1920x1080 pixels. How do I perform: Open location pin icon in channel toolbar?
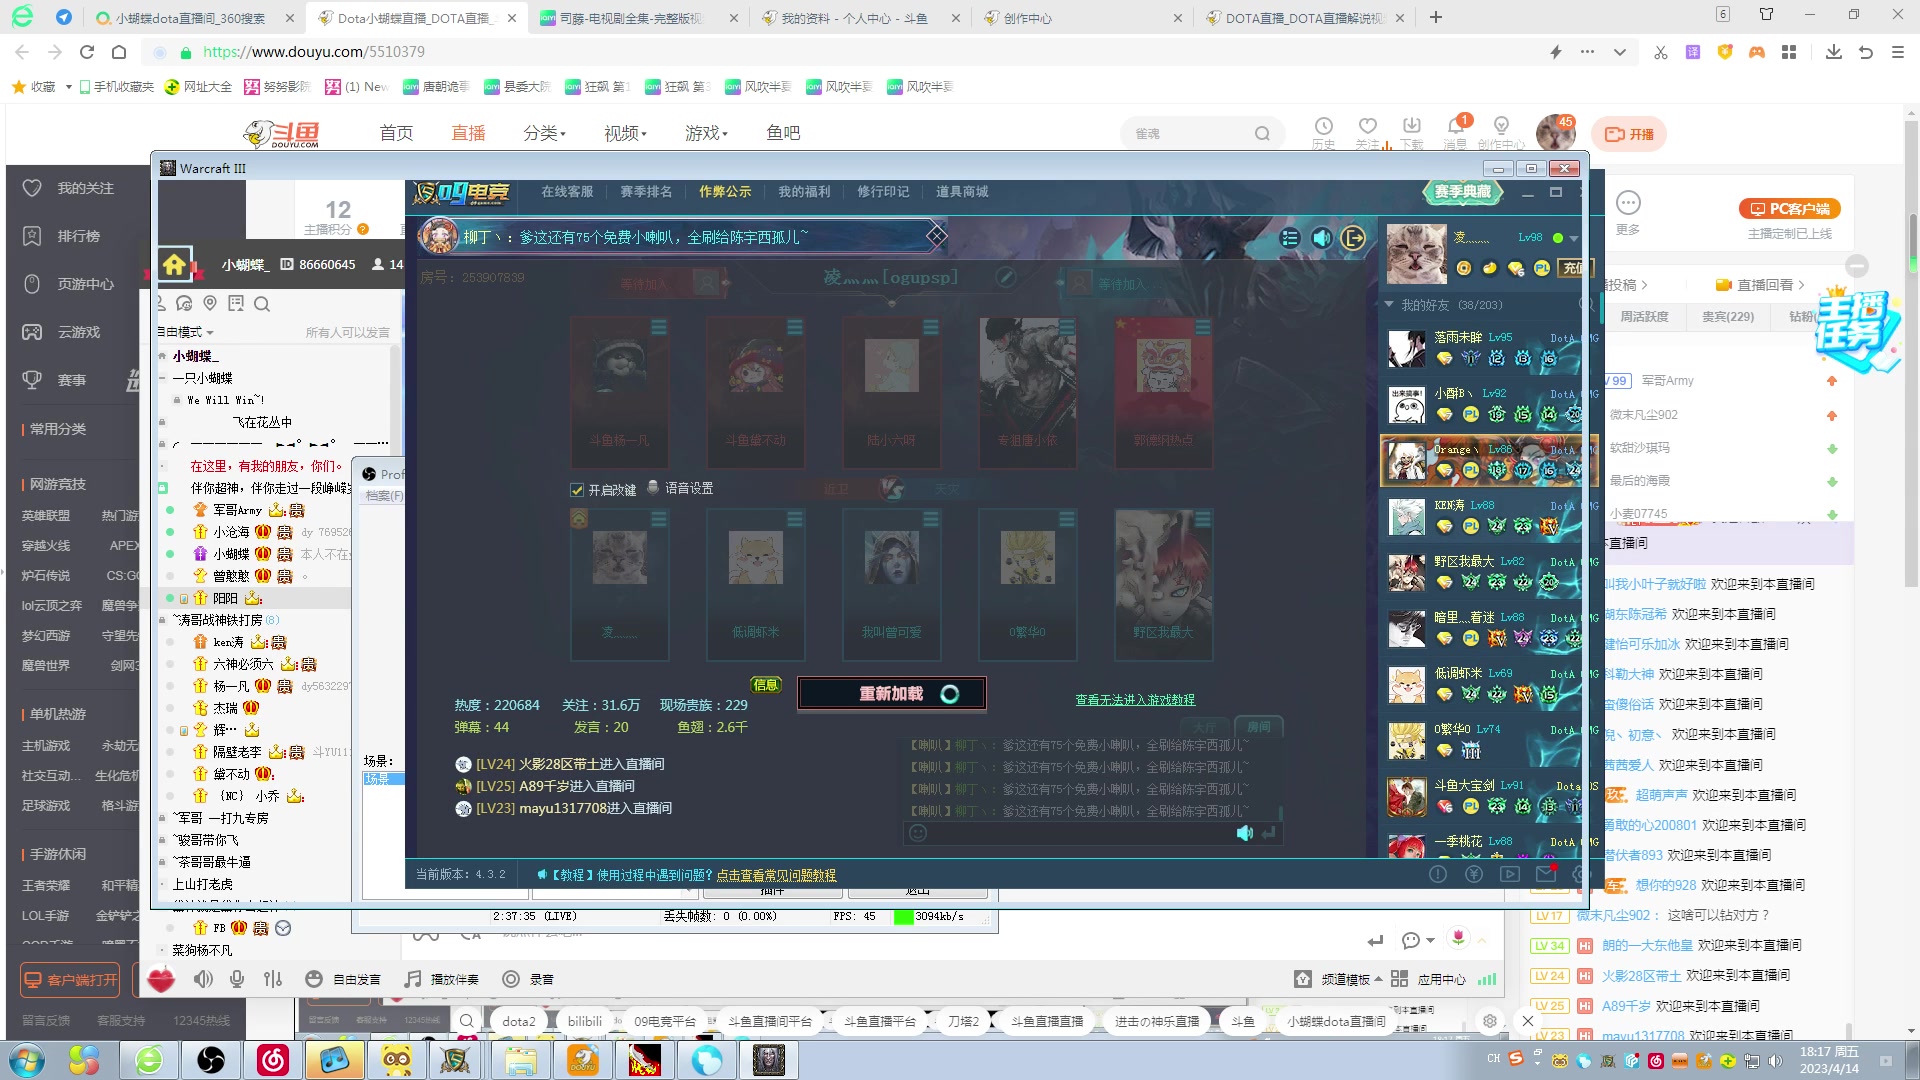(x=210, y=303)
